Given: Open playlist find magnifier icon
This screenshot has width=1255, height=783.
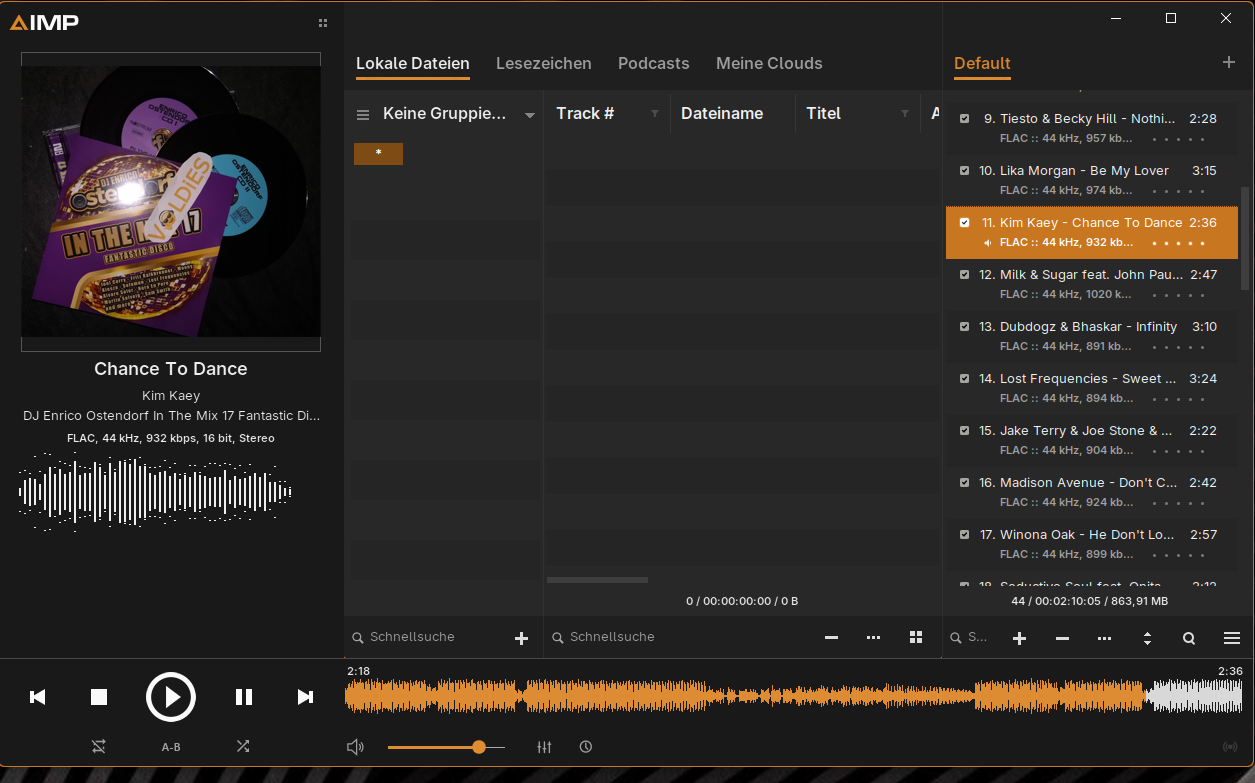Looking at the screenshot, I should (x=1189, y=638).
